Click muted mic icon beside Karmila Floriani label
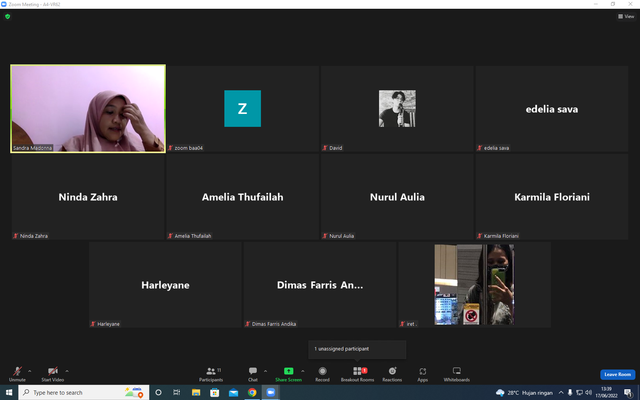Image resolution: width=640 pixels, height=400 pixels. (x=480, y=236)
